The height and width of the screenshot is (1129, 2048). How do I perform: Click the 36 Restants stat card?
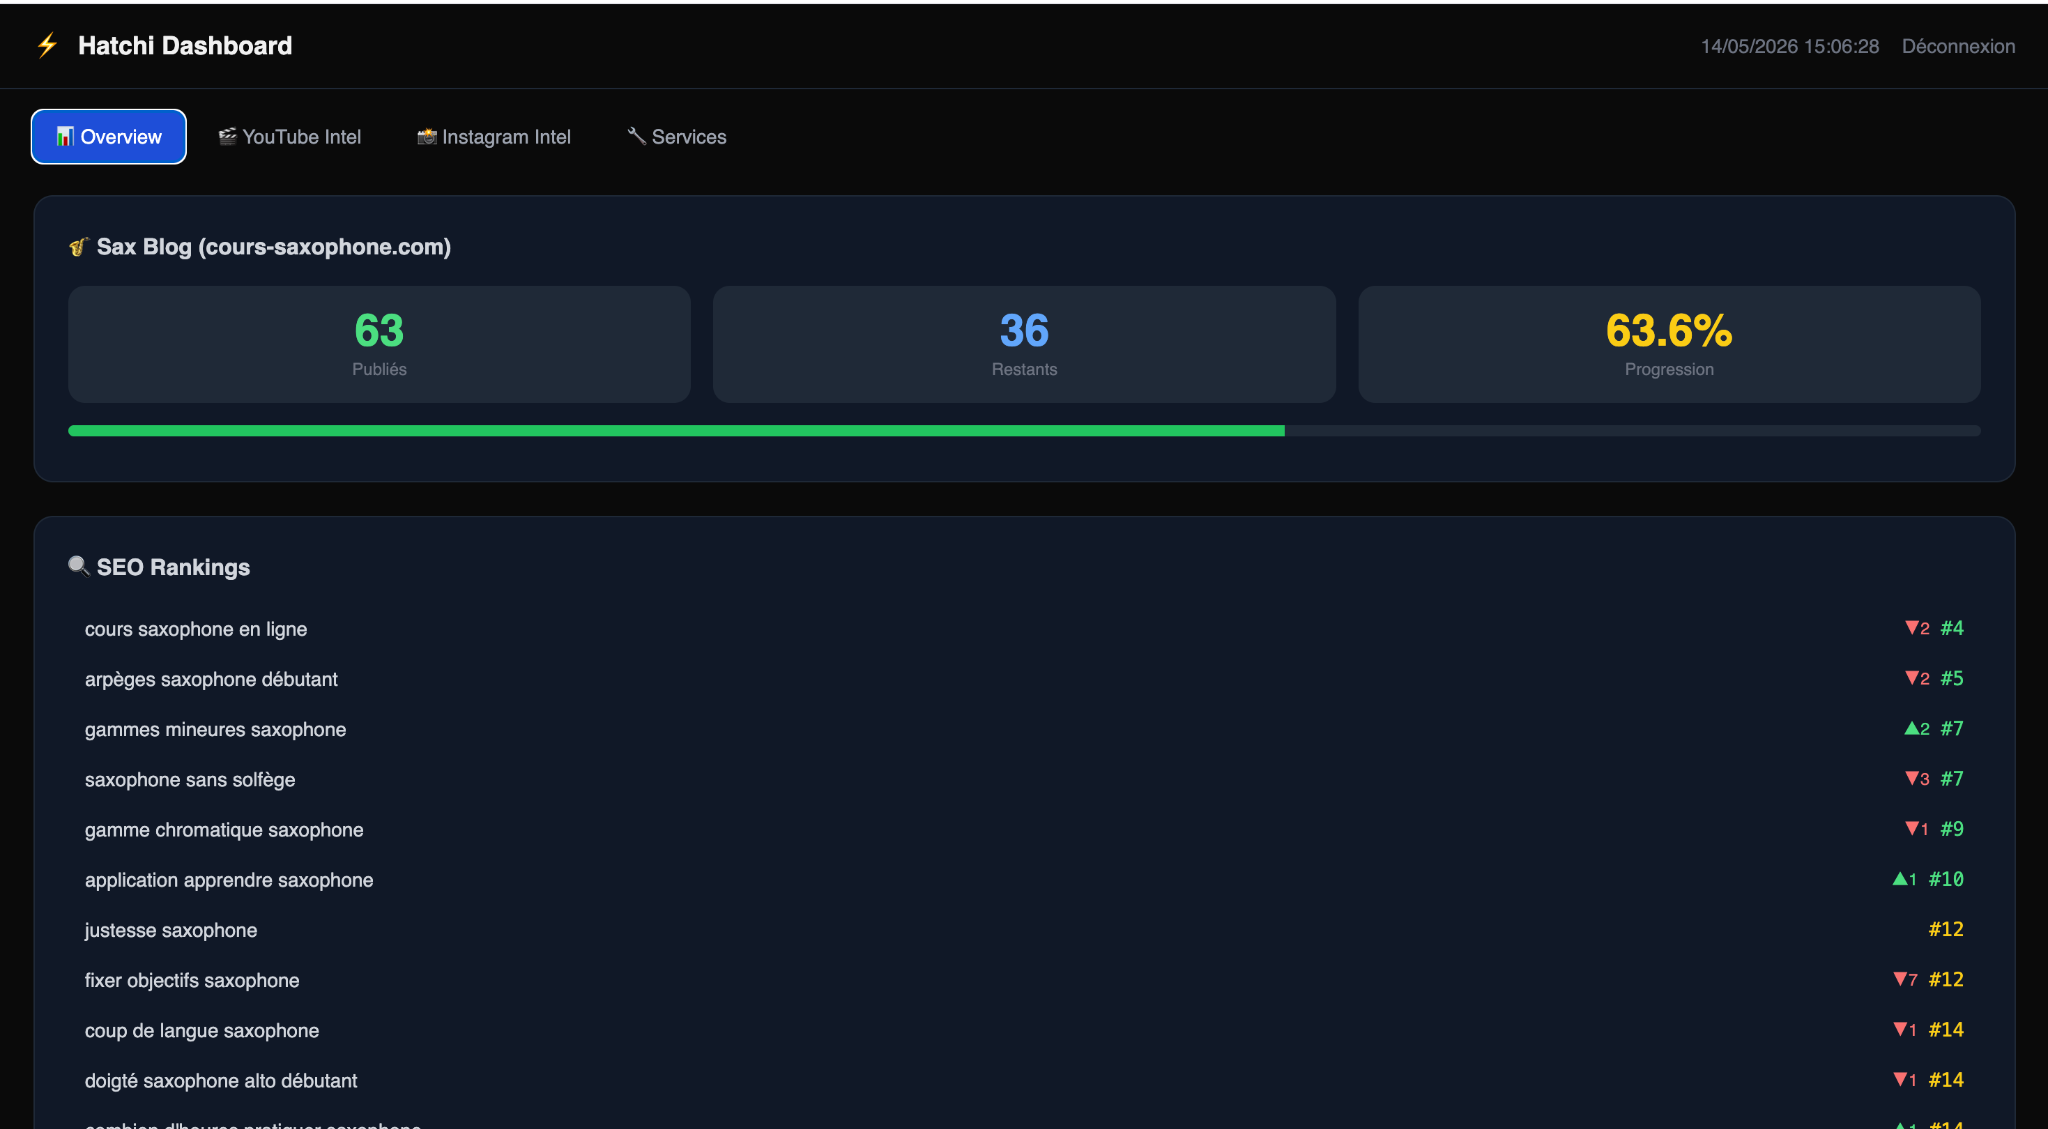click(x=1024, y=344)
